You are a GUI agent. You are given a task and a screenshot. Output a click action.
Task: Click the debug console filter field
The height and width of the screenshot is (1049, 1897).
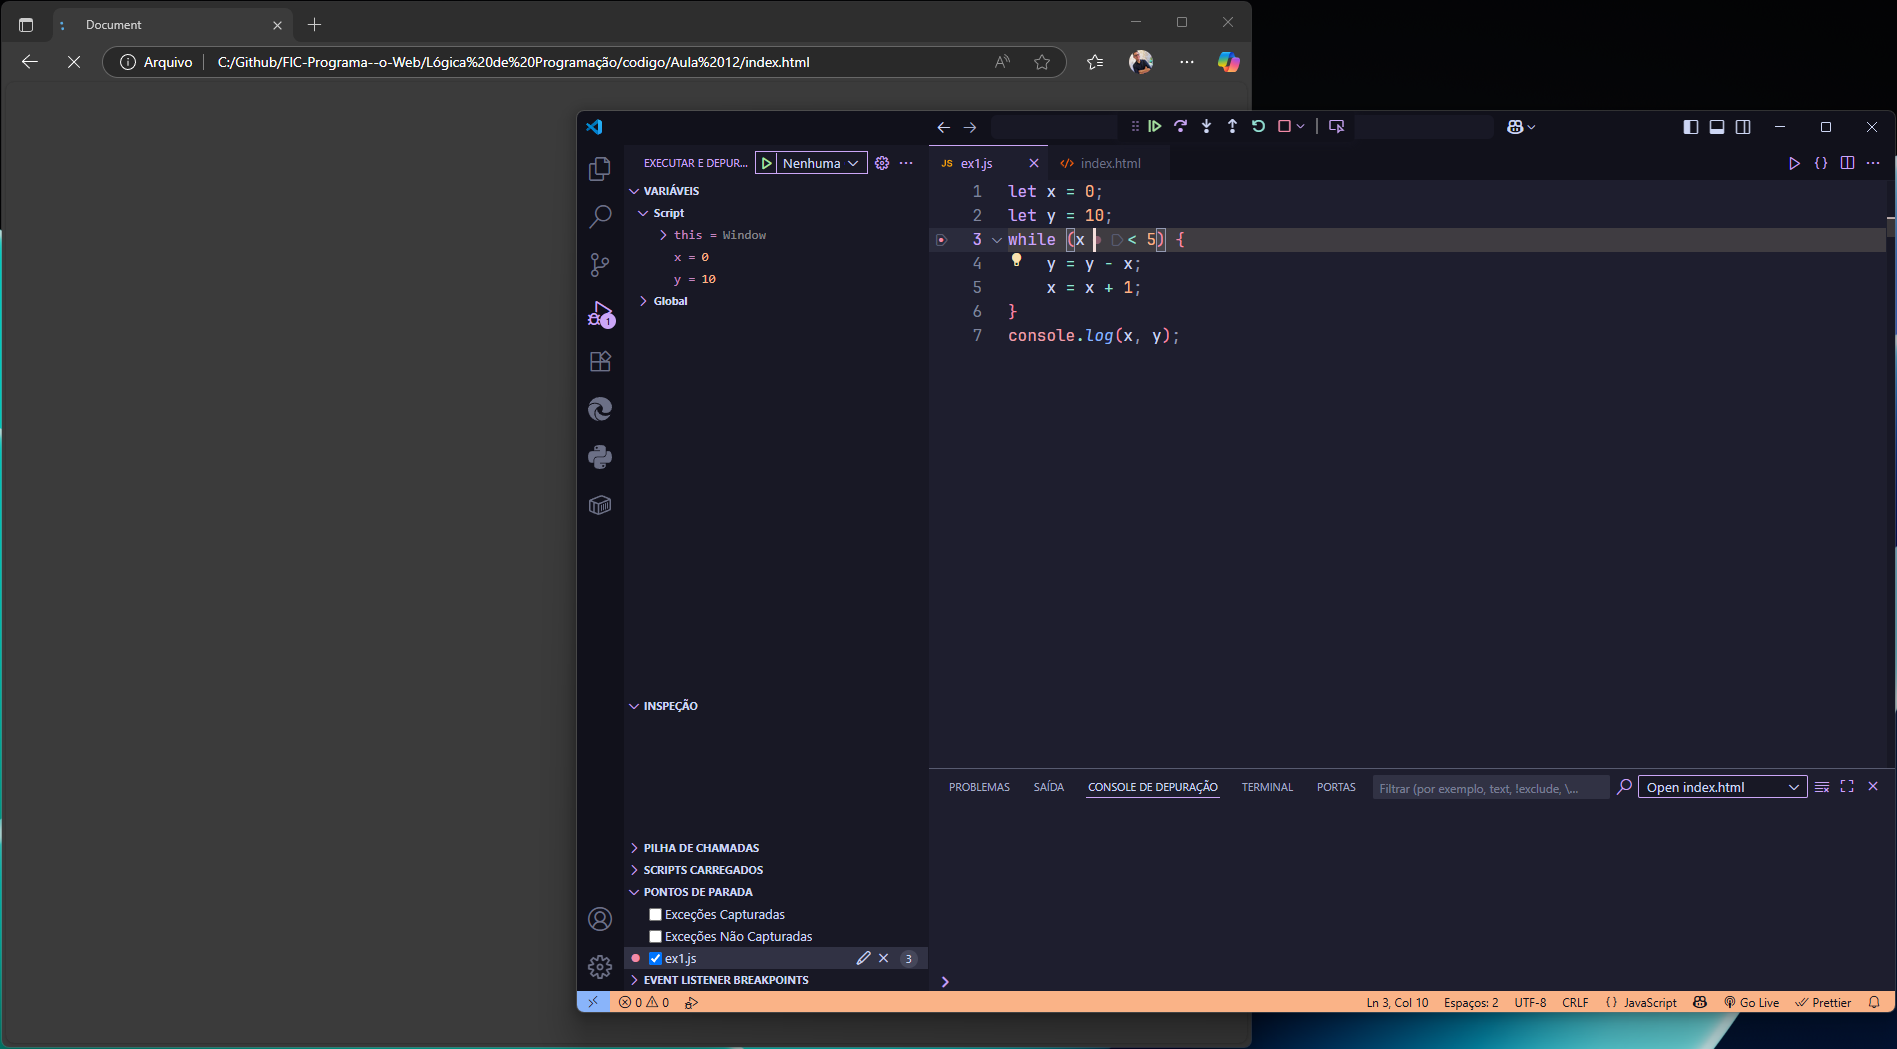click(1490, 788)
